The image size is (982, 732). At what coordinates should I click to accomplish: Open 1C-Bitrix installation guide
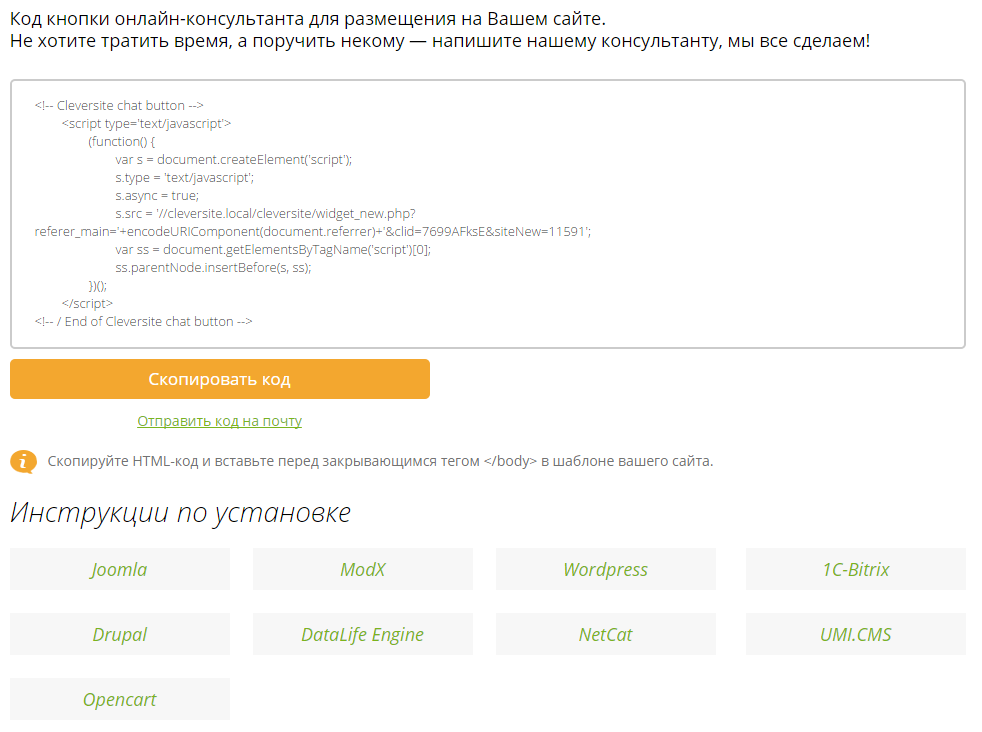pyautogui.click(x=855, y=570)
